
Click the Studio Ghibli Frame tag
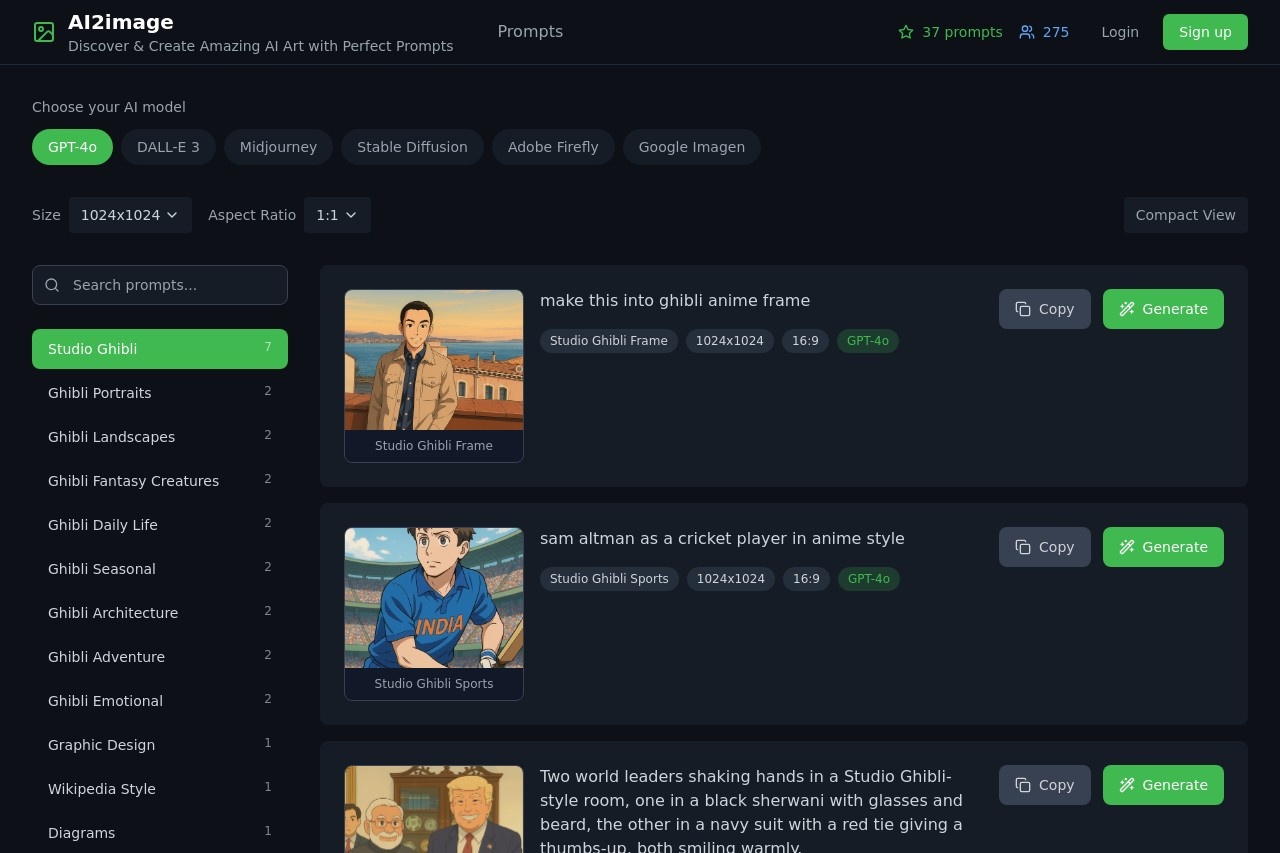point(609,341)
